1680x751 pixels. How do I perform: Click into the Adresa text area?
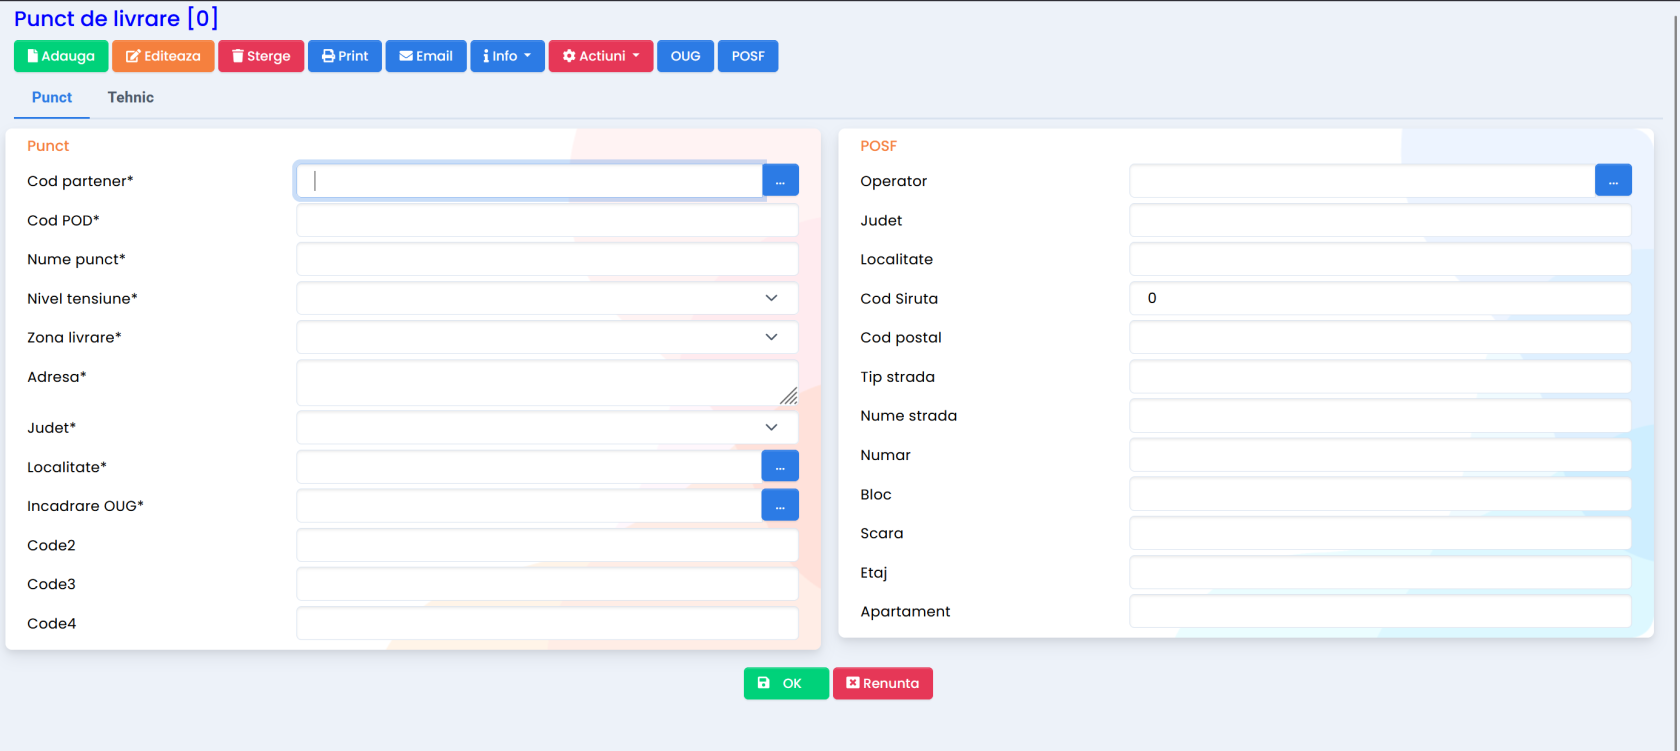click(x=547, y=383)
